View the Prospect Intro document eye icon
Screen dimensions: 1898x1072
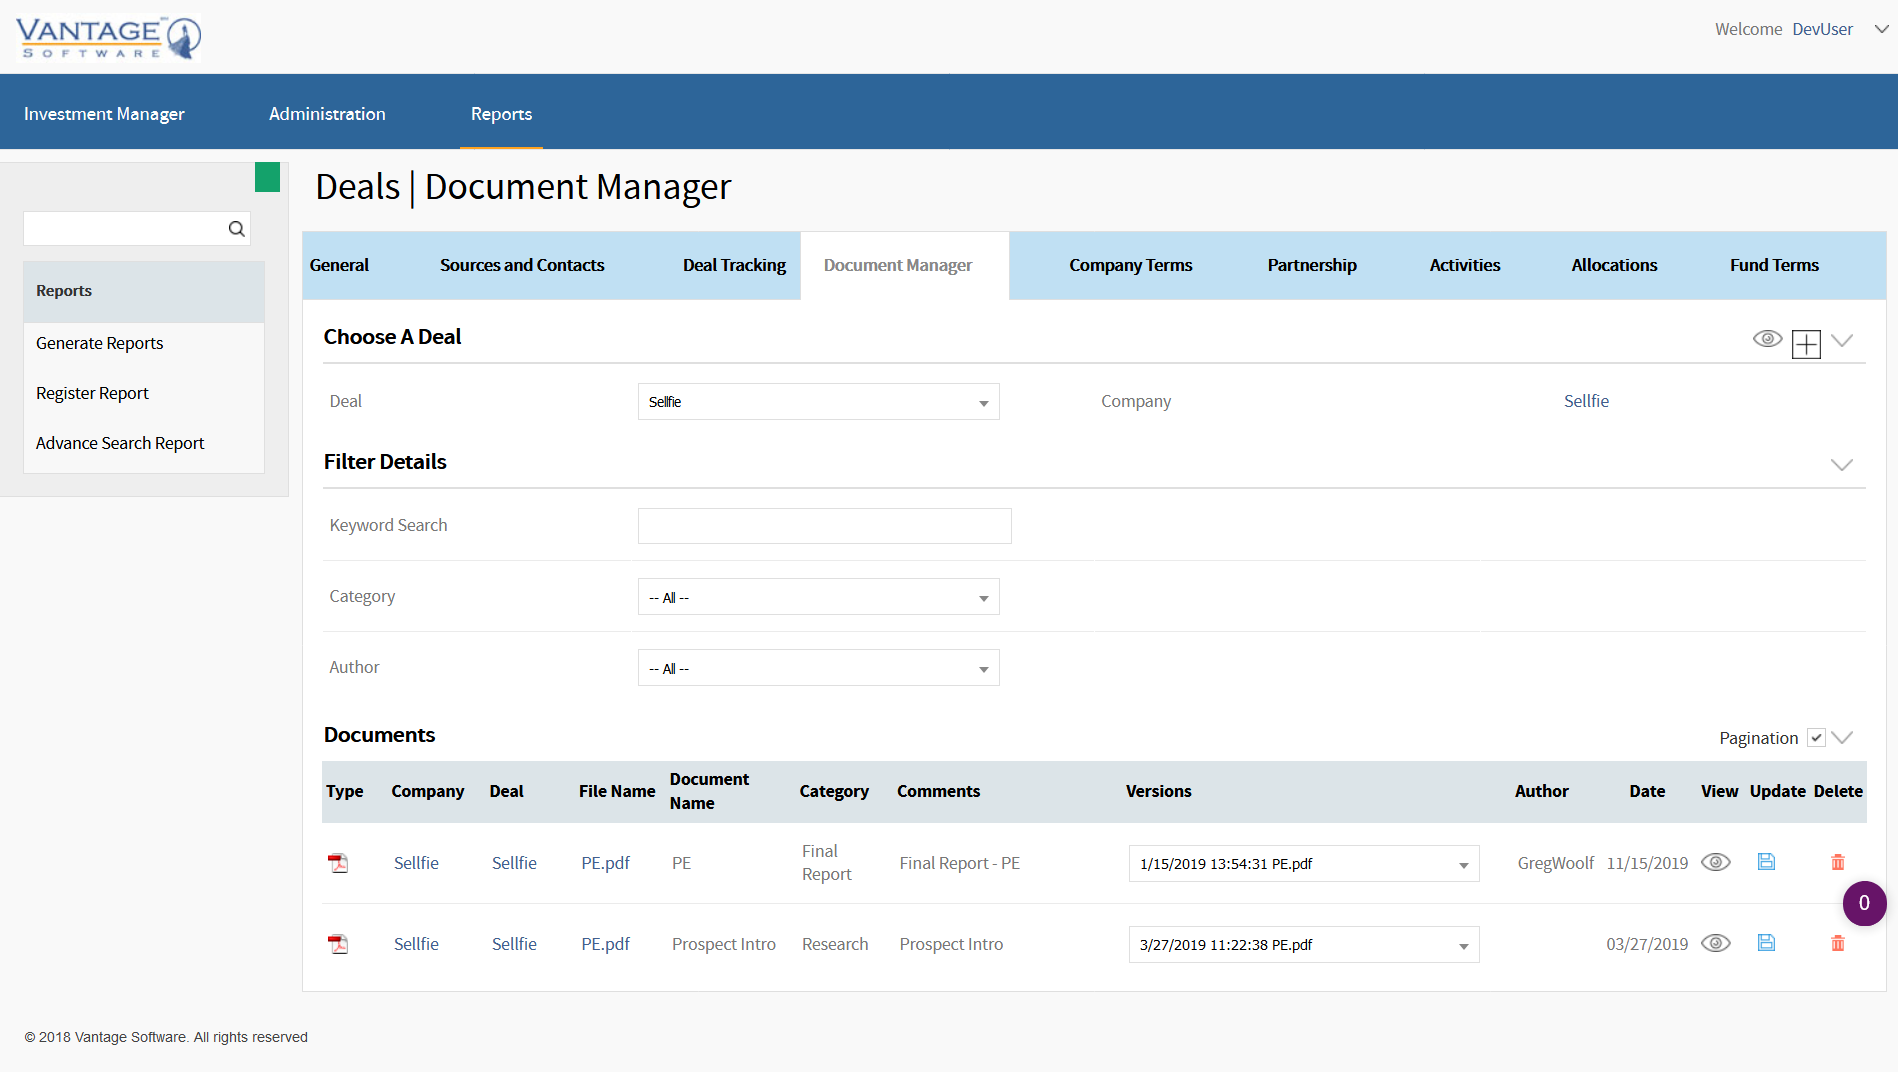(x=1716, y=943)
